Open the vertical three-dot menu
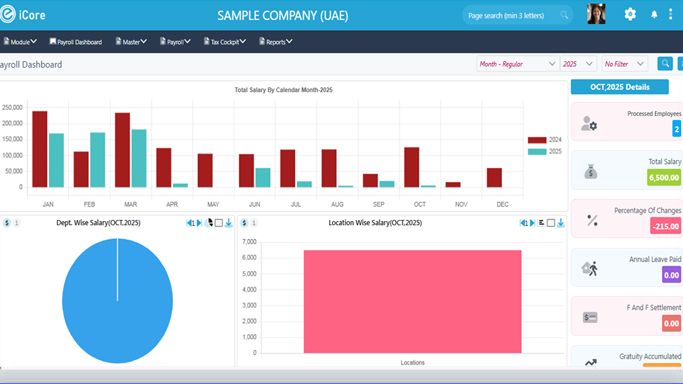Image resolution: width=683 pixels, height=384 pixels. click(x=670, y=14)
